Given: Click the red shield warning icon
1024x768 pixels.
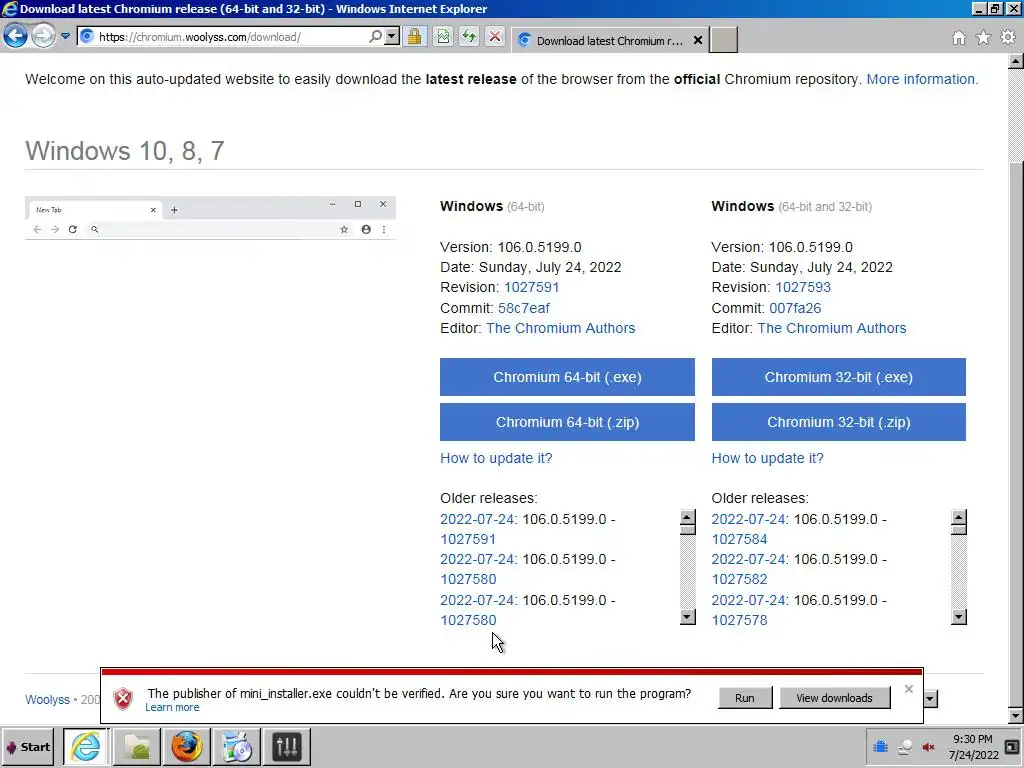Looking at the screenshot, I should pyautogui.click(x=123, y=699).
